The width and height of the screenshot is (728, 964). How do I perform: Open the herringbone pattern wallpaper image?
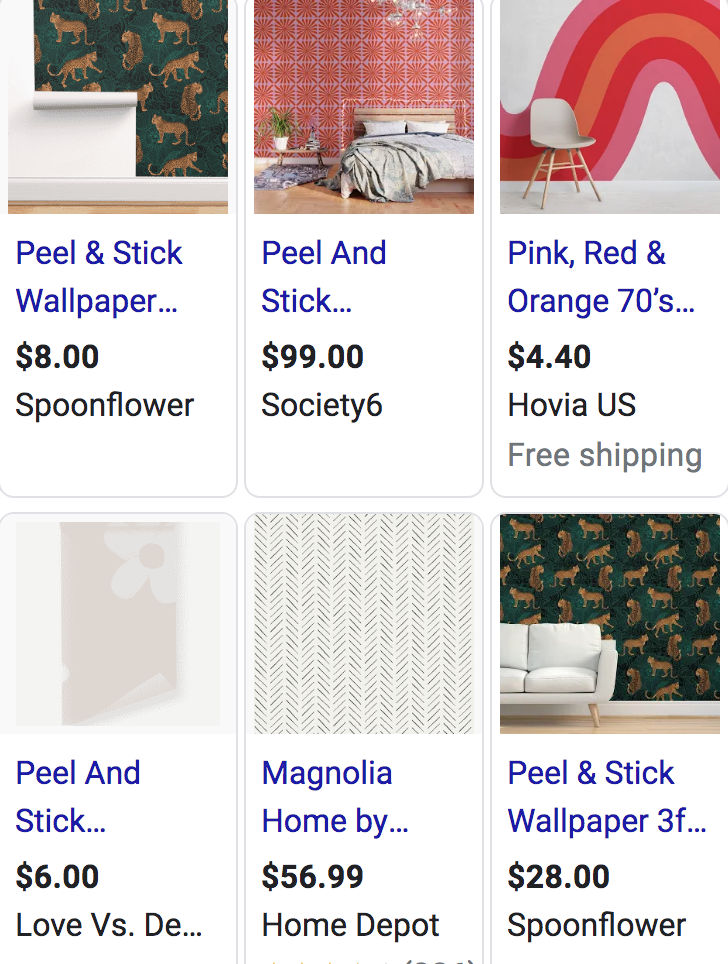pos(364,623)
